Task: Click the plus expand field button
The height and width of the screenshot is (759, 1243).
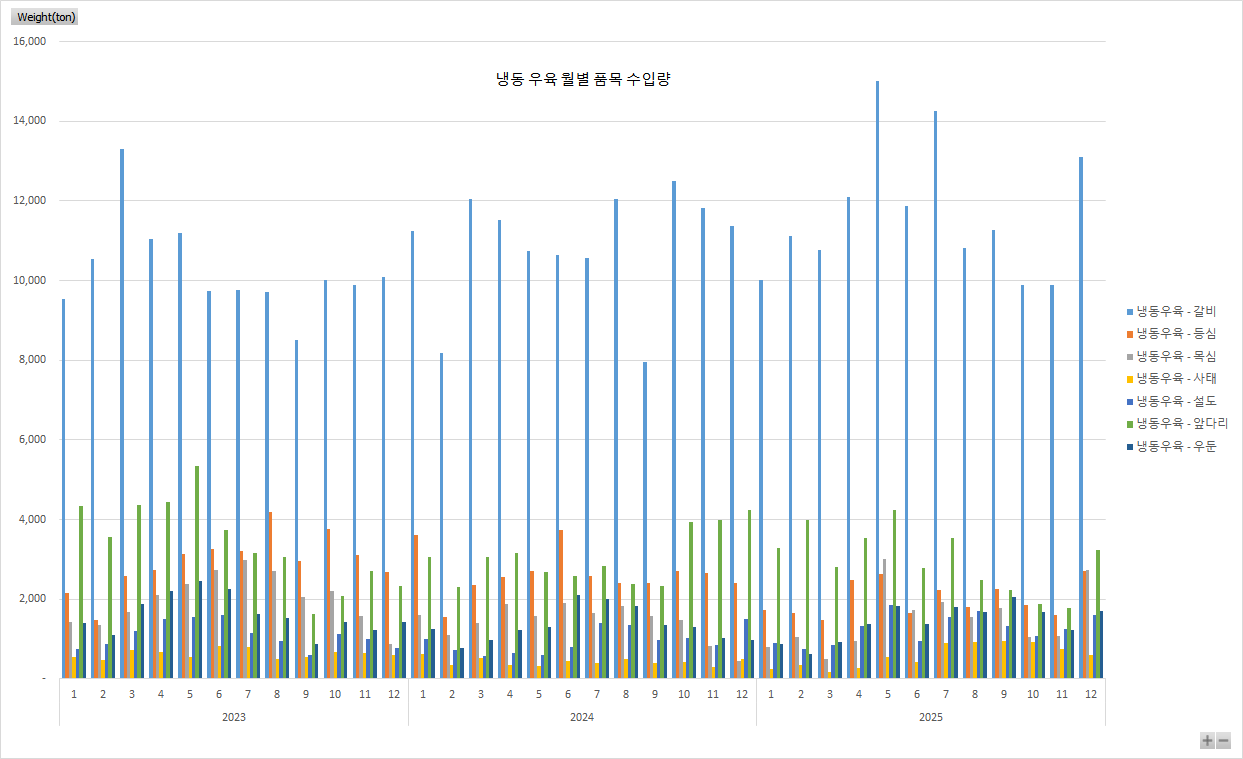Action: (x=1207, y=741)
